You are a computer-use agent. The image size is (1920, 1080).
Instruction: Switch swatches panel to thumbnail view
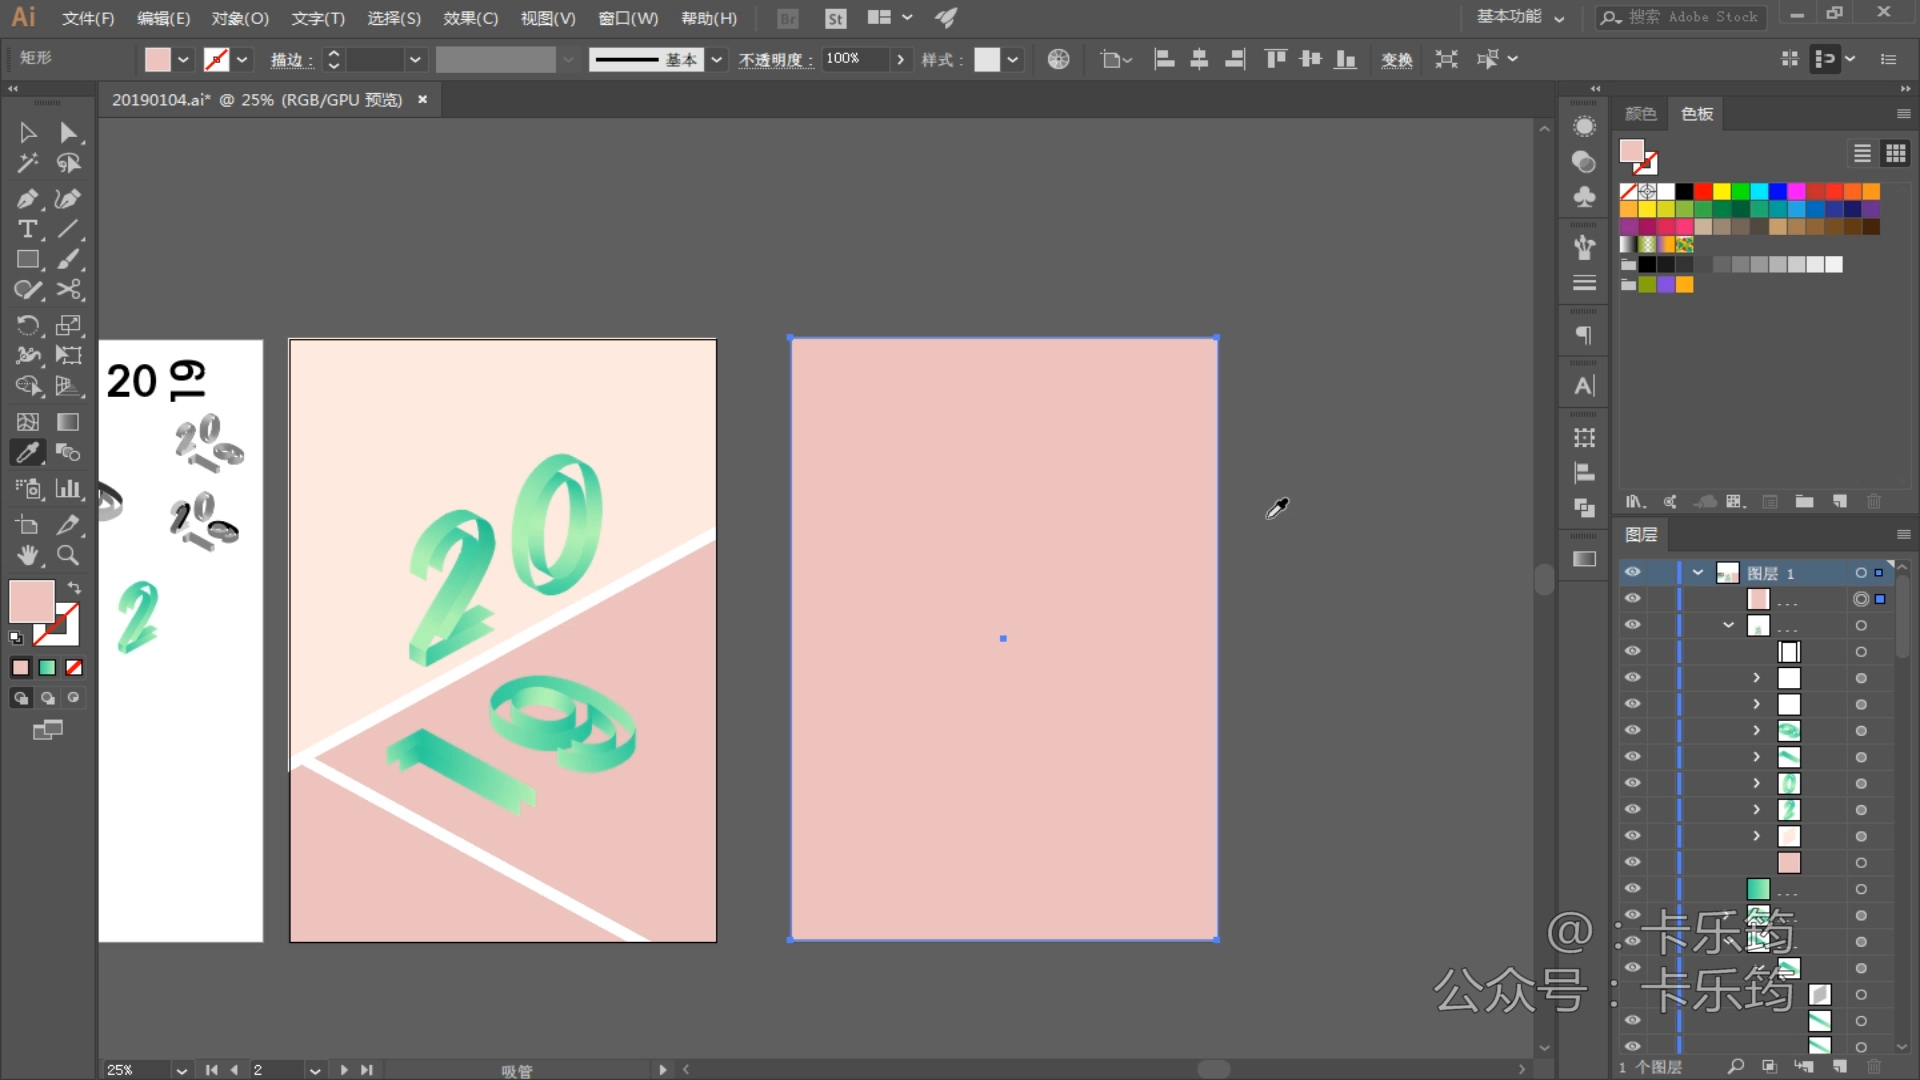(1896, 153)
